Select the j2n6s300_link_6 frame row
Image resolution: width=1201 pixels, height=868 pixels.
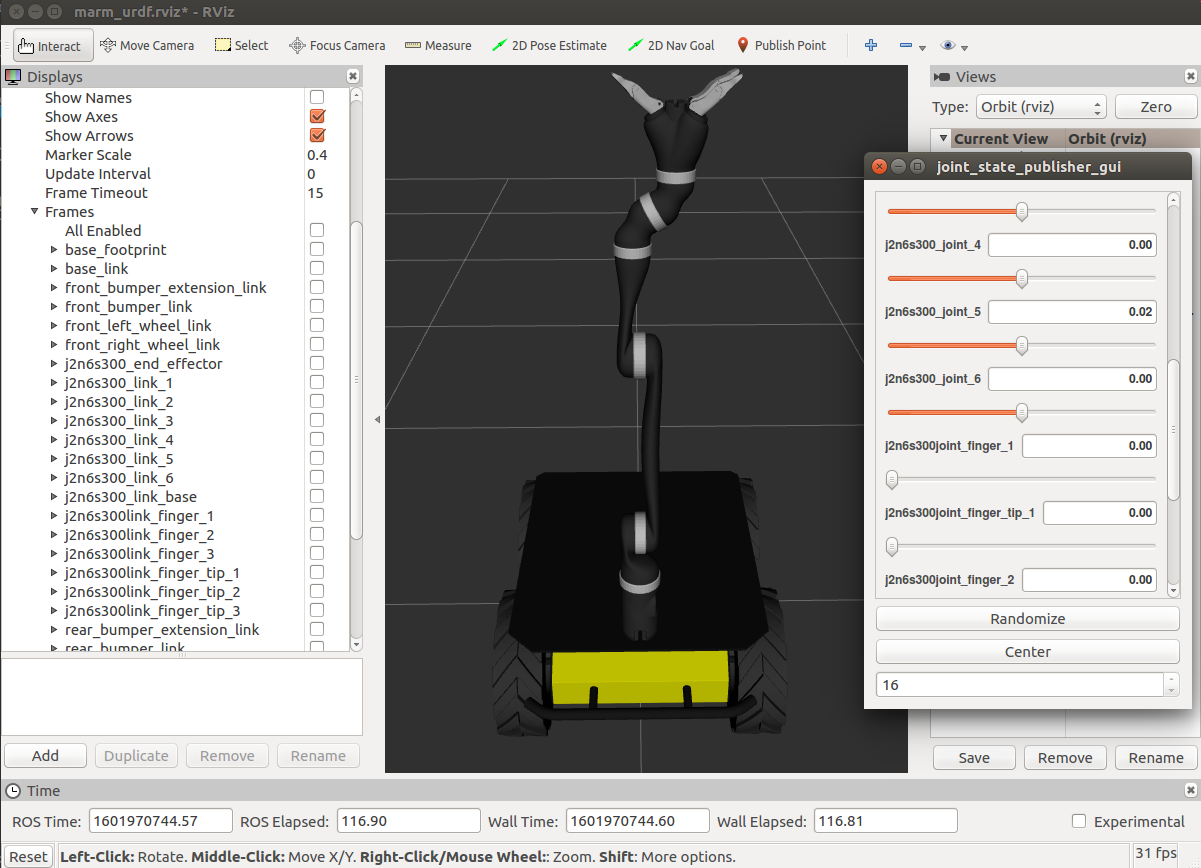pos(119,478)
